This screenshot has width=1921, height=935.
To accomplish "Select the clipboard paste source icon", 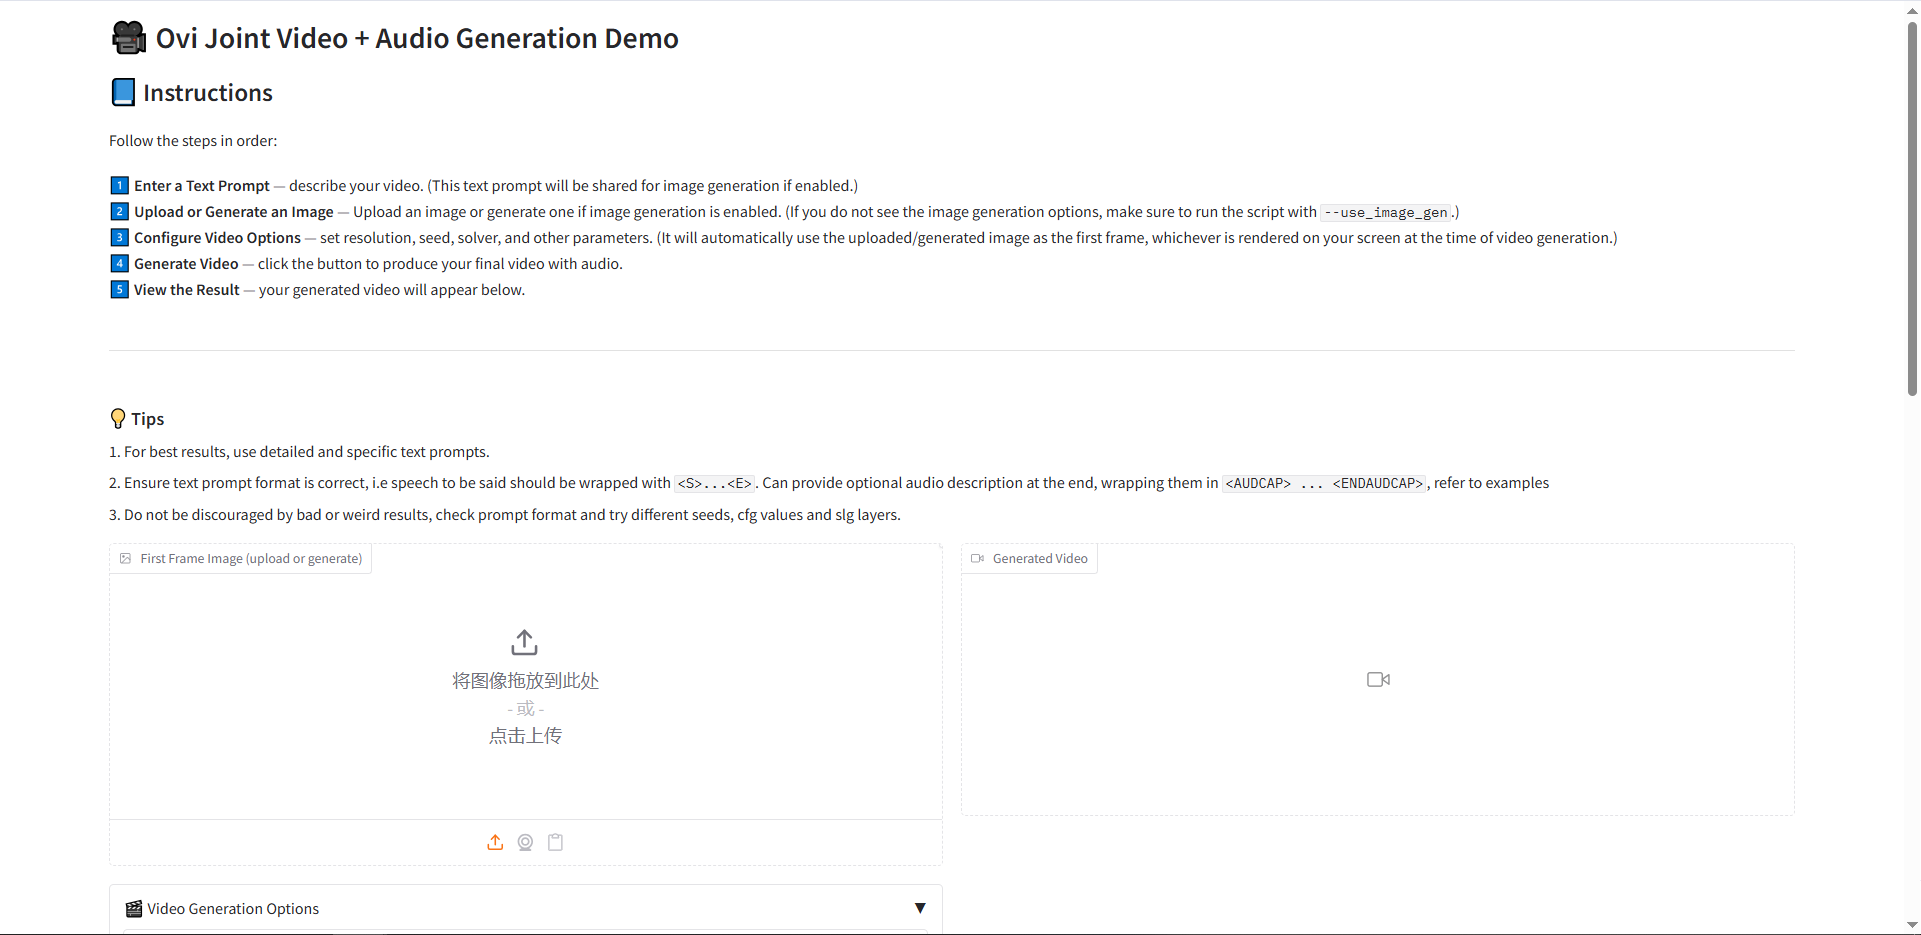I will (x=556, y=842).
